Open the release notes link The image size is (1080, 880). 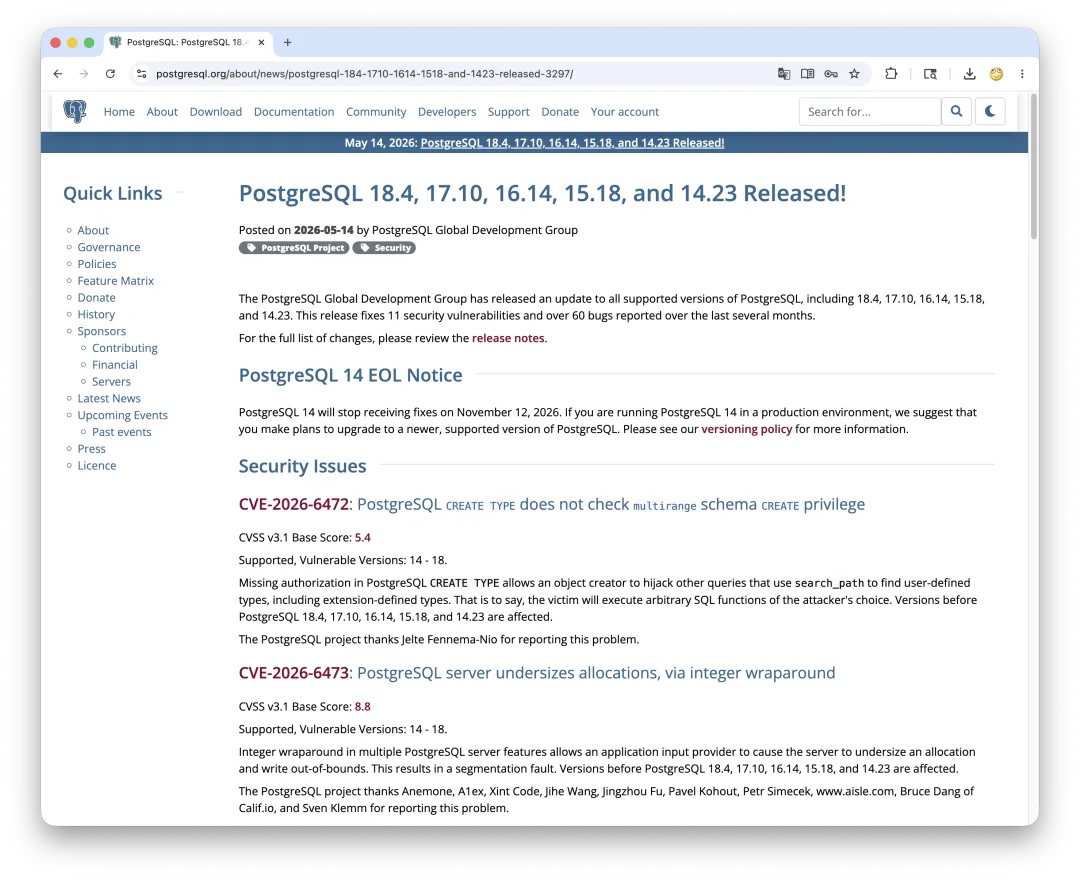tap(508, 338)
